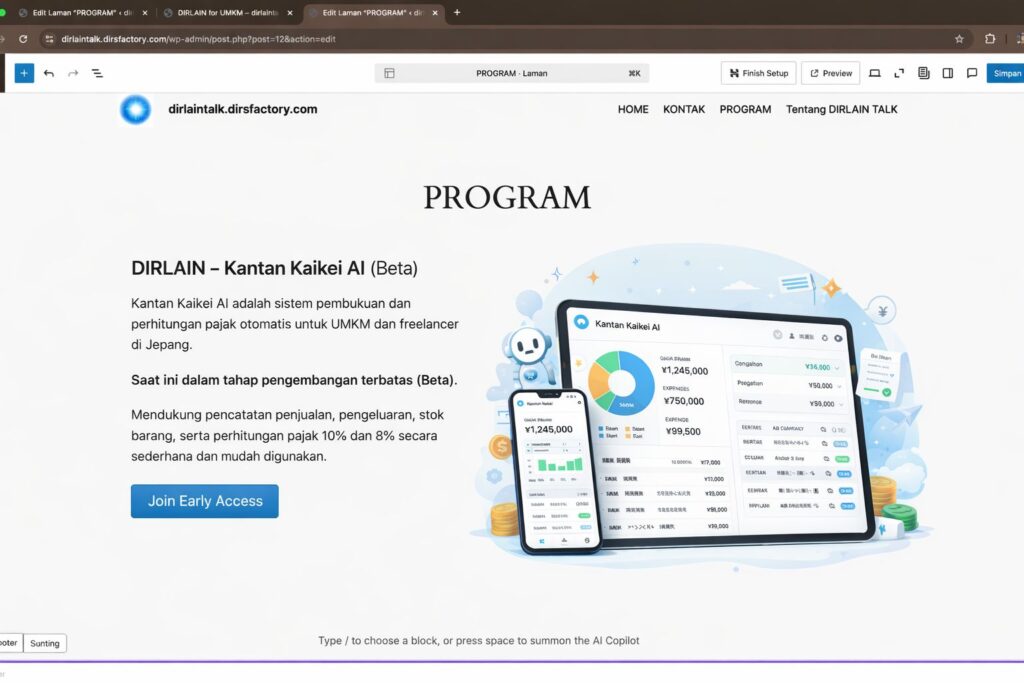
Task: Open the page template icon beside Simpan
Action: pyautogui.click(x=923, y=73)
